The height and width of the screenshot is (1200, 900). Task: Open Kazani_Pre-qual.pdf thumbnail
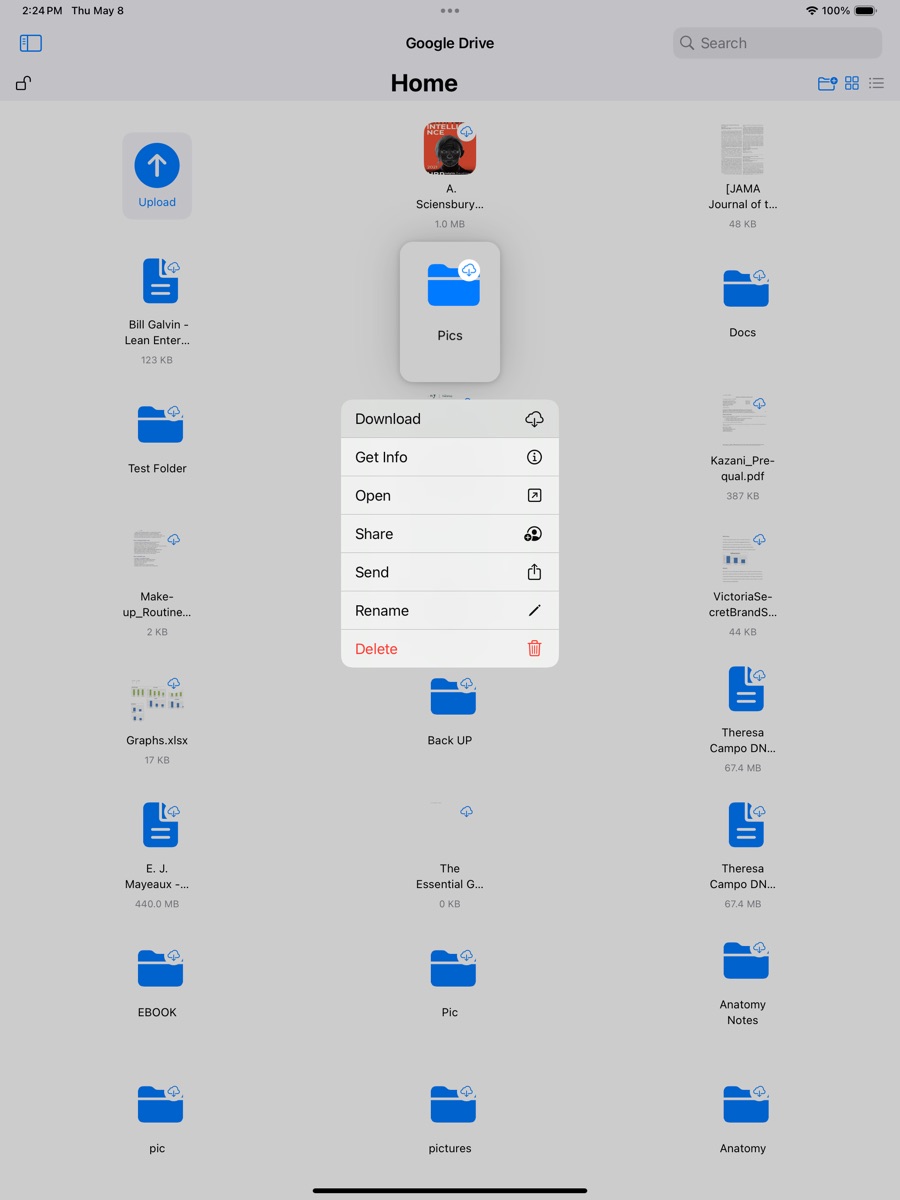pos(742,420)
